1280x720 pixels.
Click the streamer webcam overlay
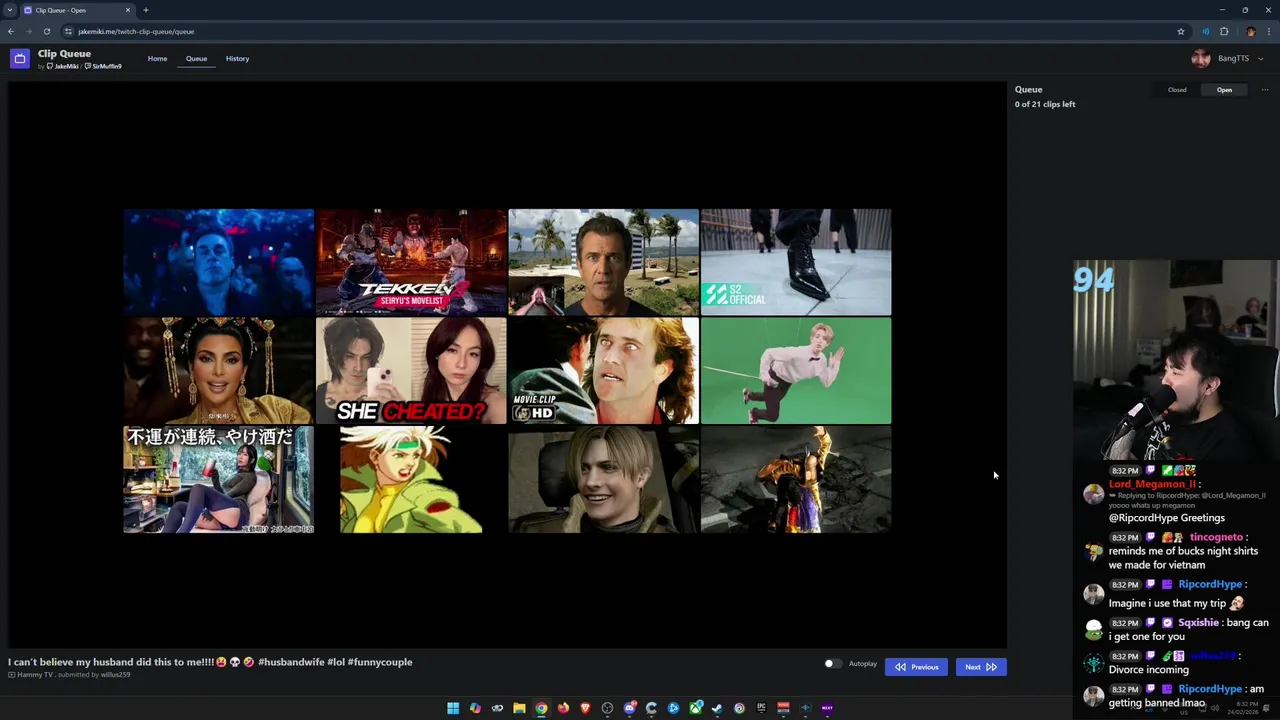click(1176, 360)
